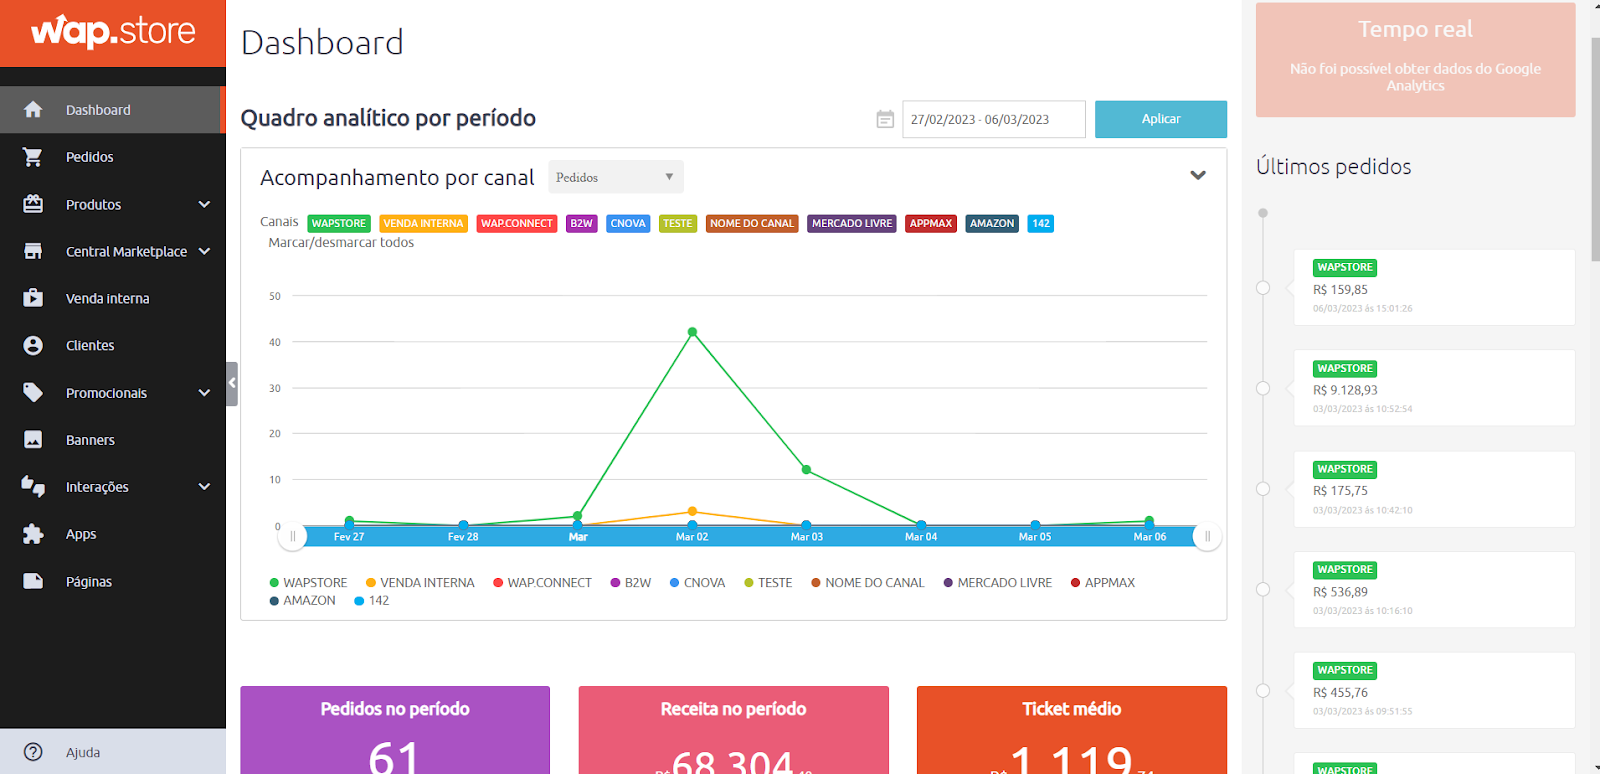Screen dimensions: 1600x774
Task: Toggle the APPMAX channel tag
Action: pyautogui.click(x=931, y=224)
